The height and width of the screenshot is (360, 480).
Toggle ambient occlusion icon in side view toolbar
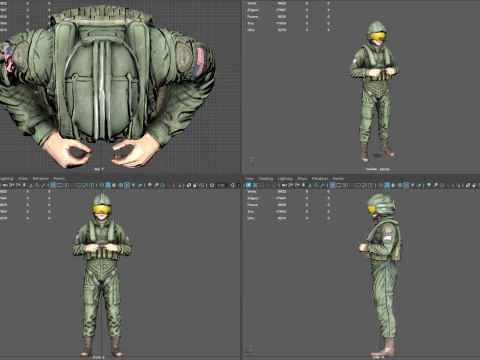429,185
